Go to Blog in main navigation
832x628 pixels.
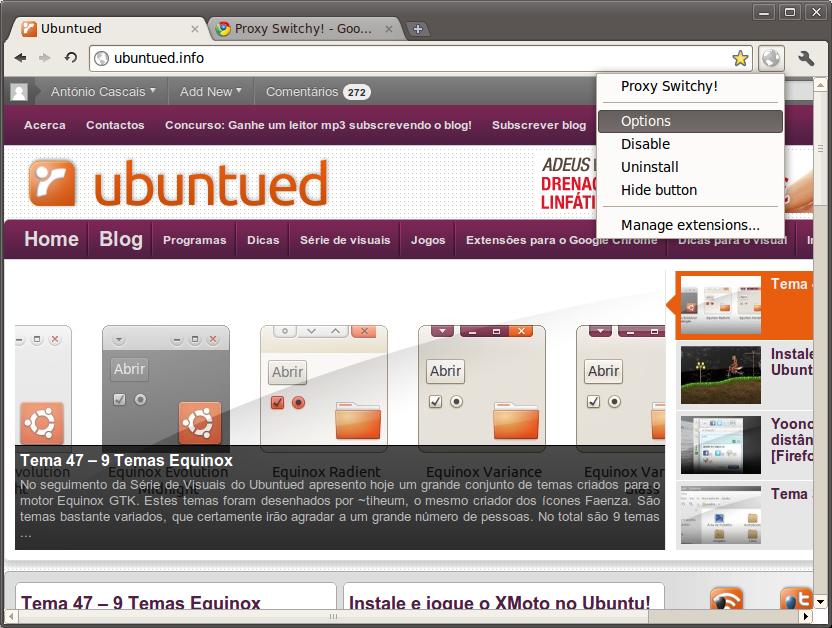point(121,239)
